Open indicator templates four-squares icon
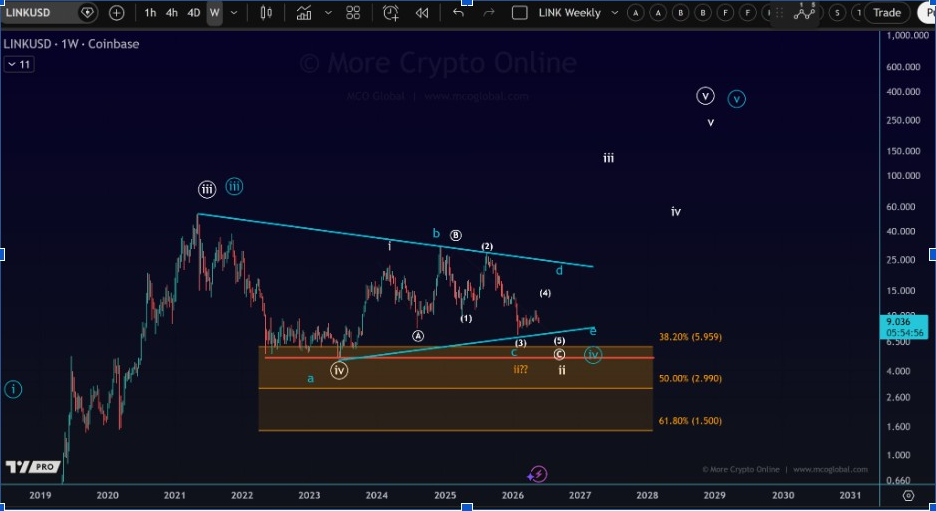Screen dimensions: 936x511 pyautogui.click(x=353, y=13)
